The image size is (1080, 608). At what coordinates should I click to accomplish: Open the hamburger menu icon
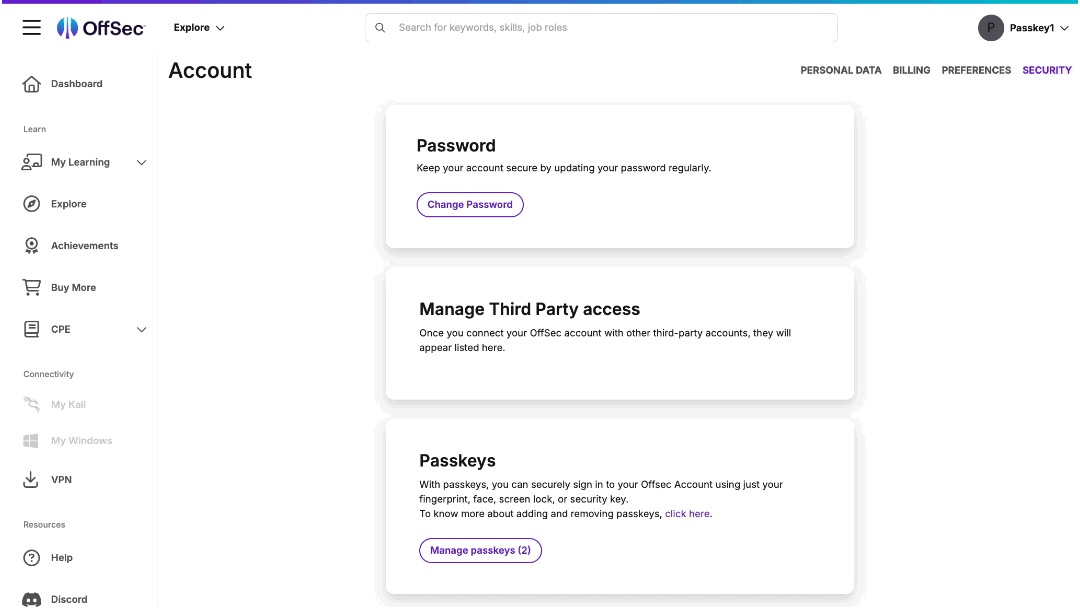[x=32, y=28]
